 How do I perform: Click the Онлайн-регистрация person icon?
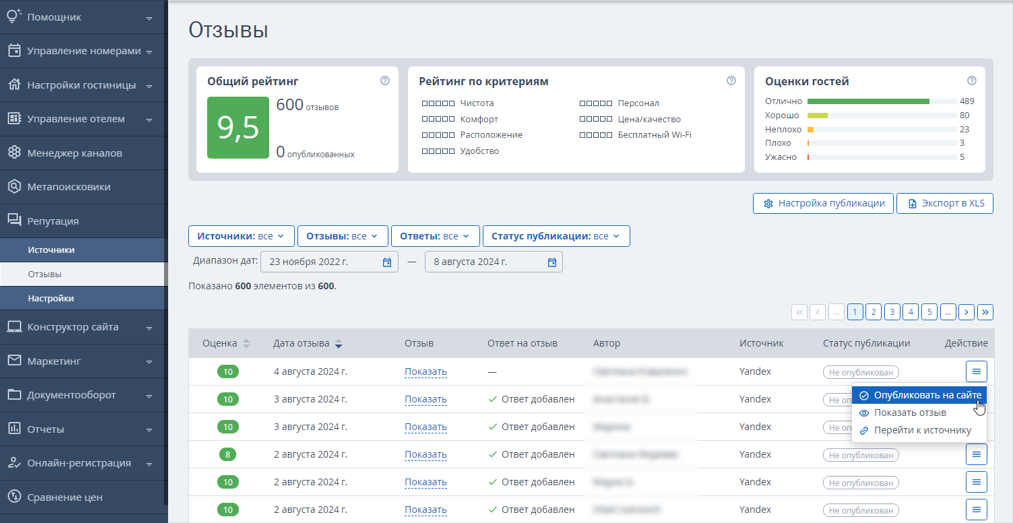(14, 463)
